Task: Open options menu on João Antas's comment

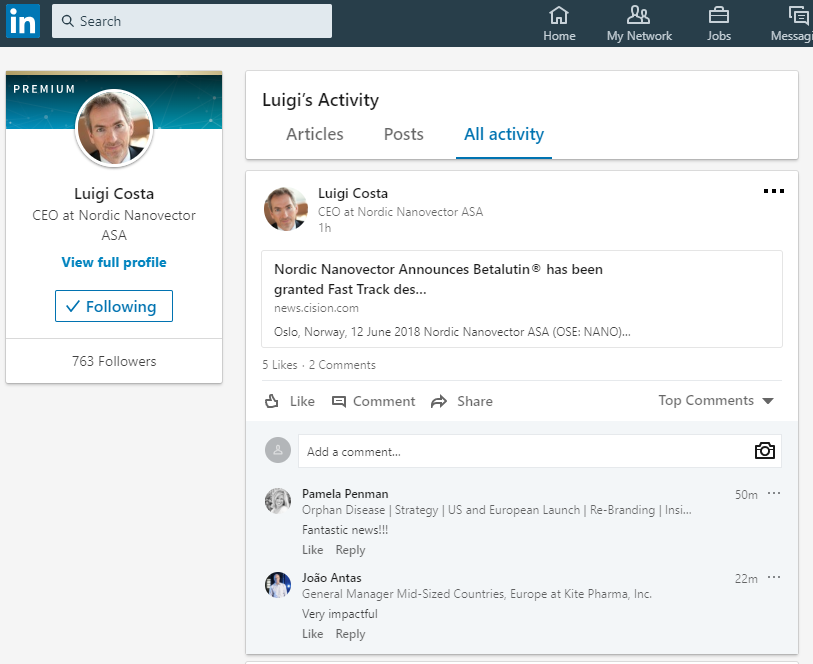Action: tap(774, 577)
